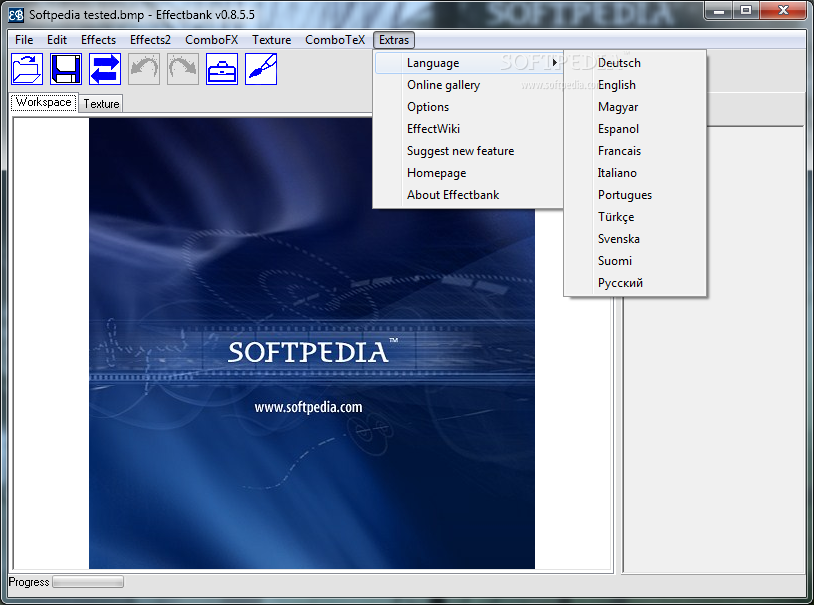Screen dimensions: 814x605
Task: Minimize the Effectbank window
Action: [718, 10]
